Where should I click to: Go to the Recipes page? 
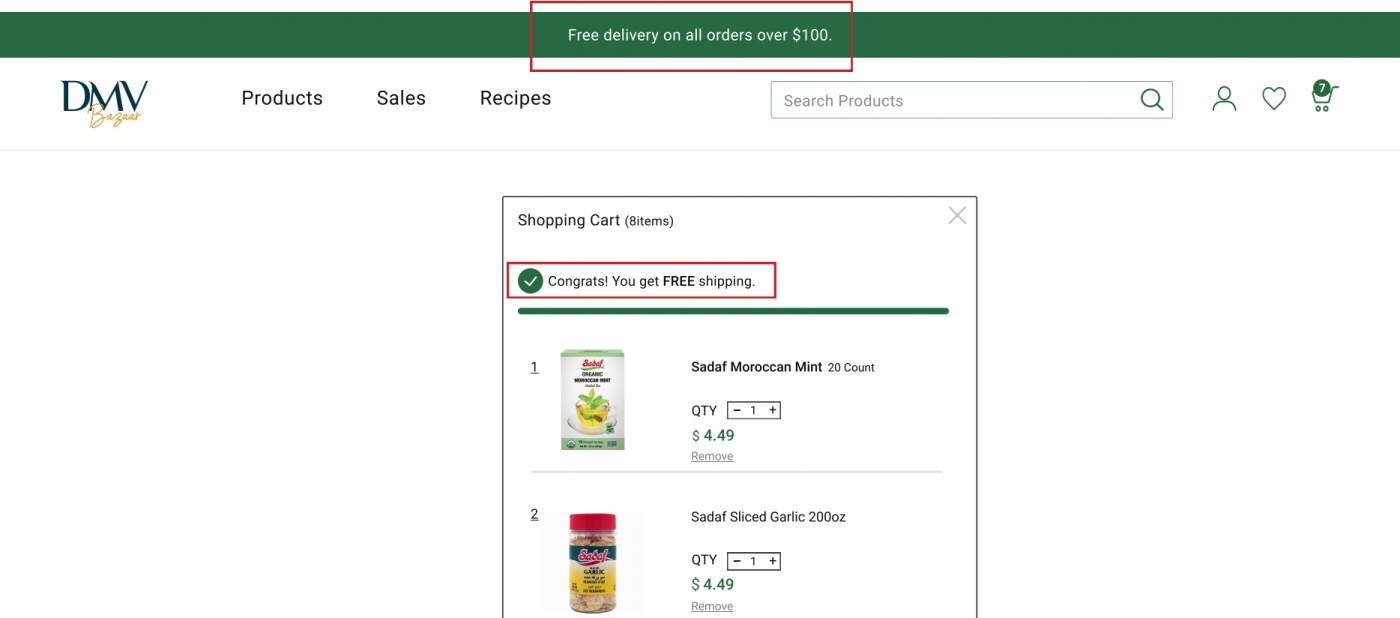[x=515, y=98]
